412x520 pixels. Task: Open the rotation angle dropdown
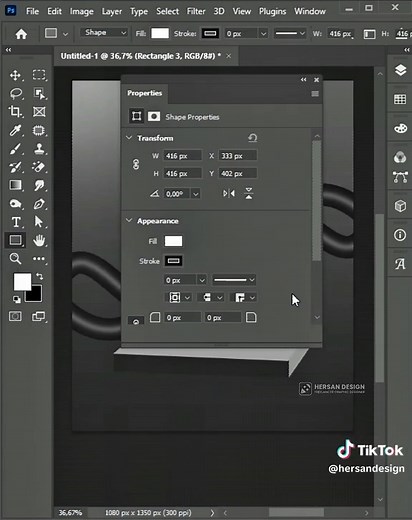(196, 194)
